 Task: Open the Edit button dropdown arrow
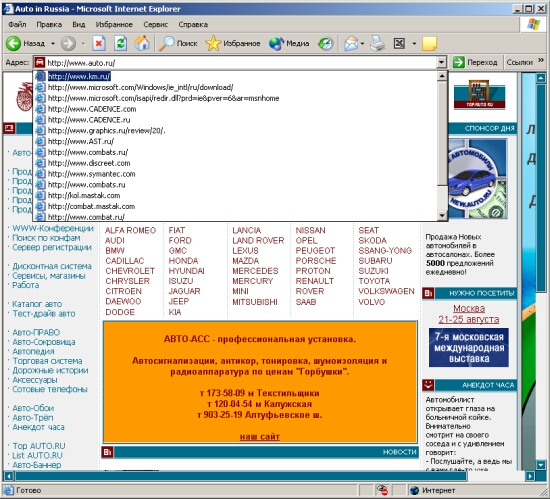pos(414,44)
